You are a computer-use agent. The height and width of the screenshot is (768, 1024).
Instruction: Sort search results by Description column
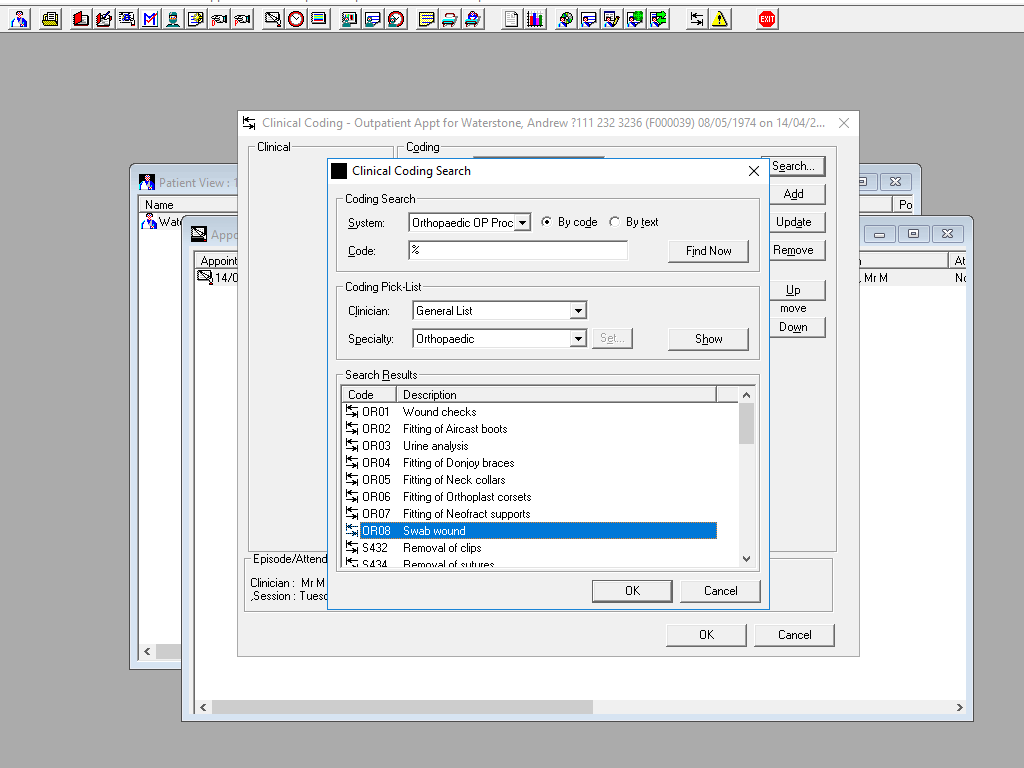[x=556, y=394]
